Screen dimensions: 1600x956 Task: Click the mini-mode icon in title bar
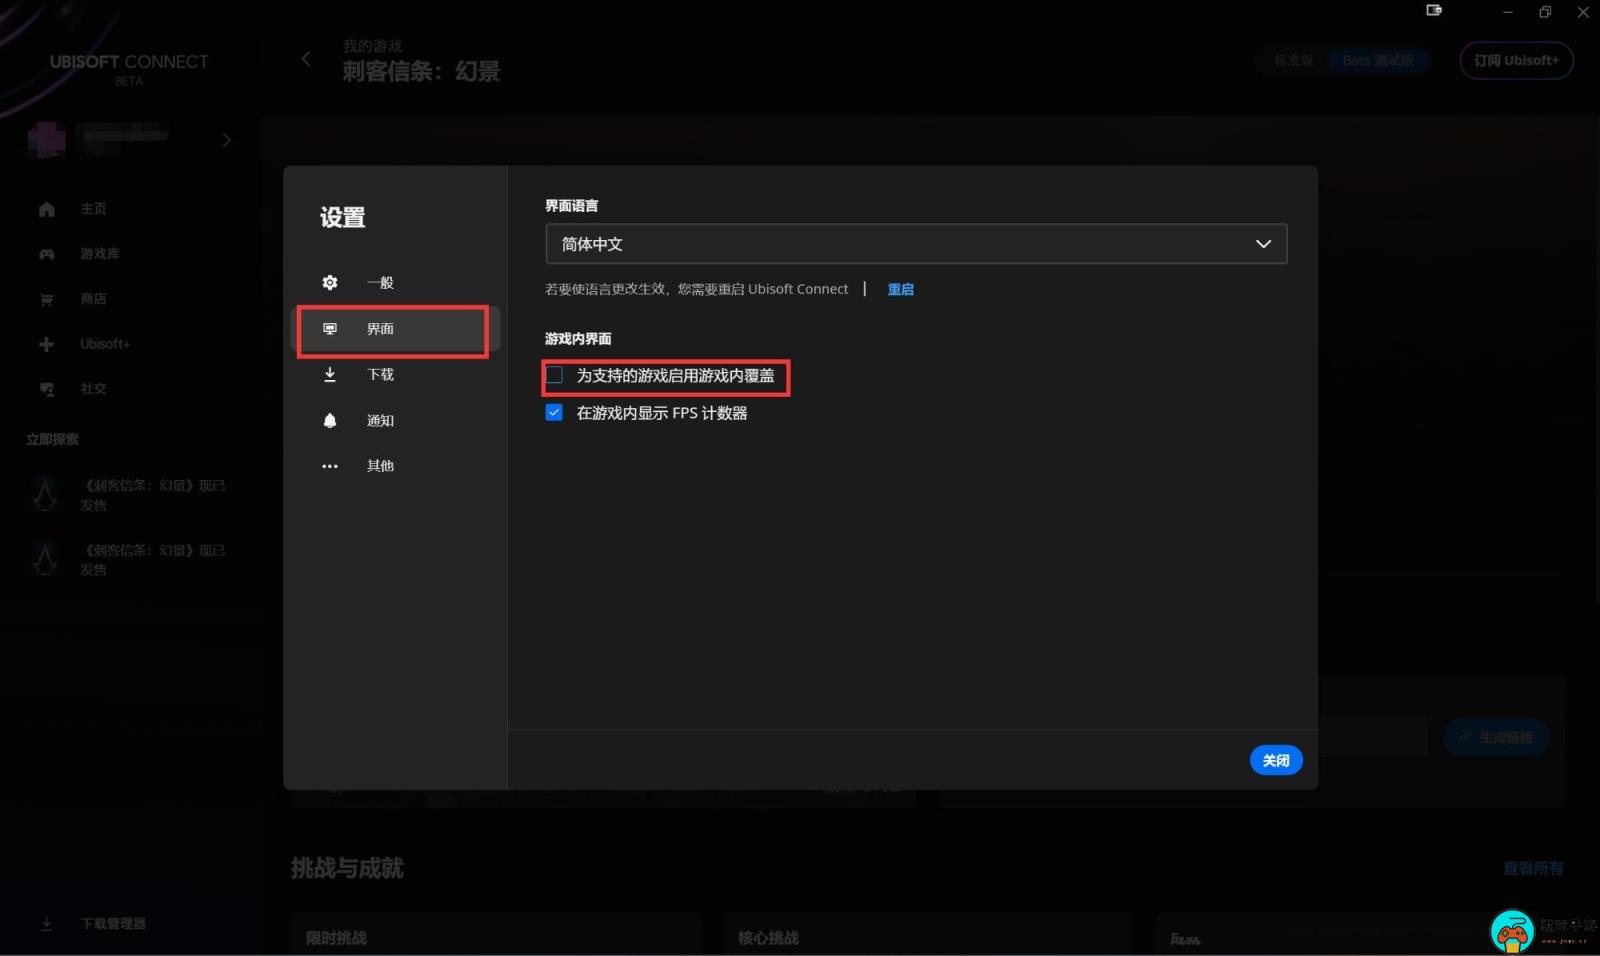(1434, 11)
